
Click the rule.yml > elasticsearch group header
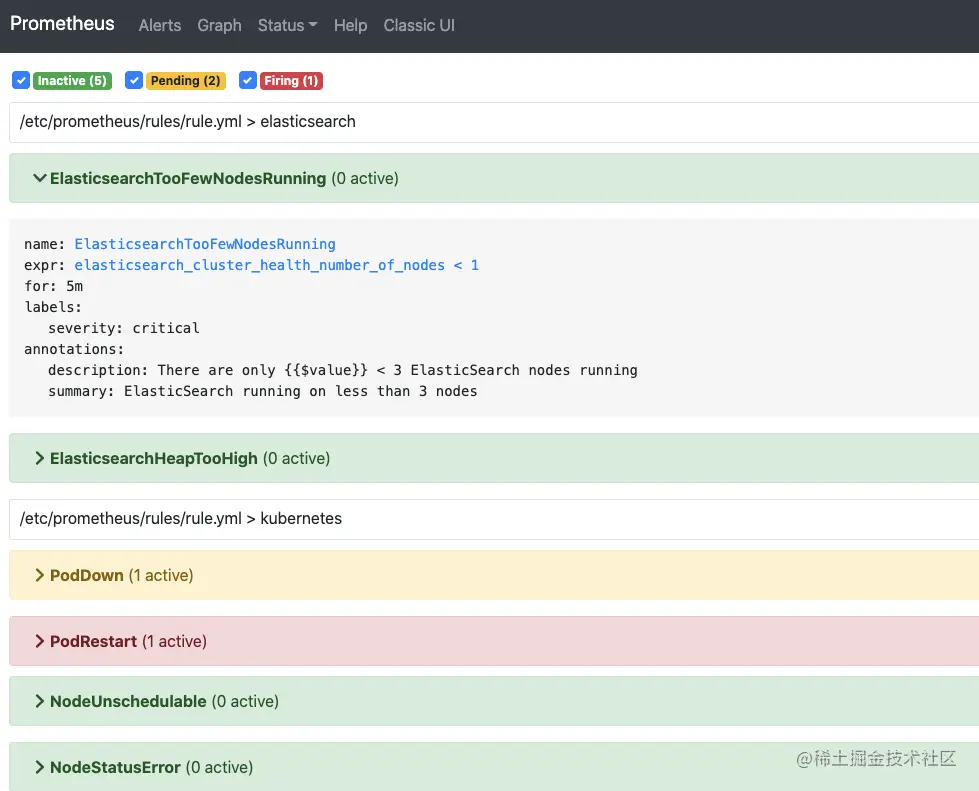[494, 122]
